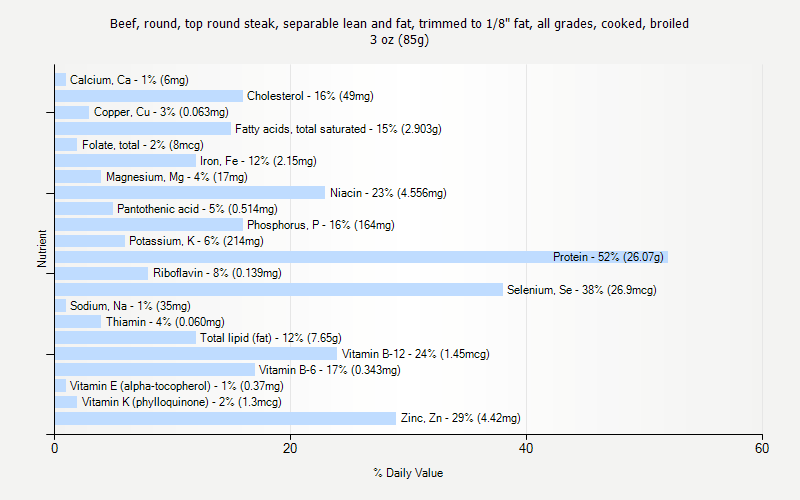The image size is (800, 500).
Task: Select the Vitamin B-12 24% bar
Action: click(195, 354)
